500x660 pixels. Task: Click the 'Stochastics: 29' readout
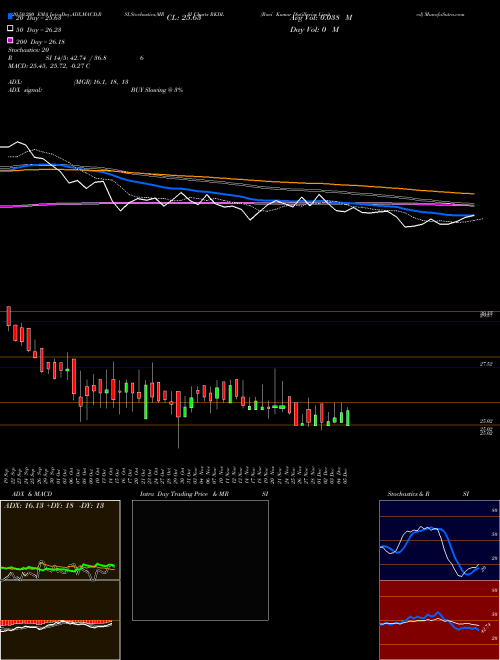pyautogui.click(x=29, y=50)
